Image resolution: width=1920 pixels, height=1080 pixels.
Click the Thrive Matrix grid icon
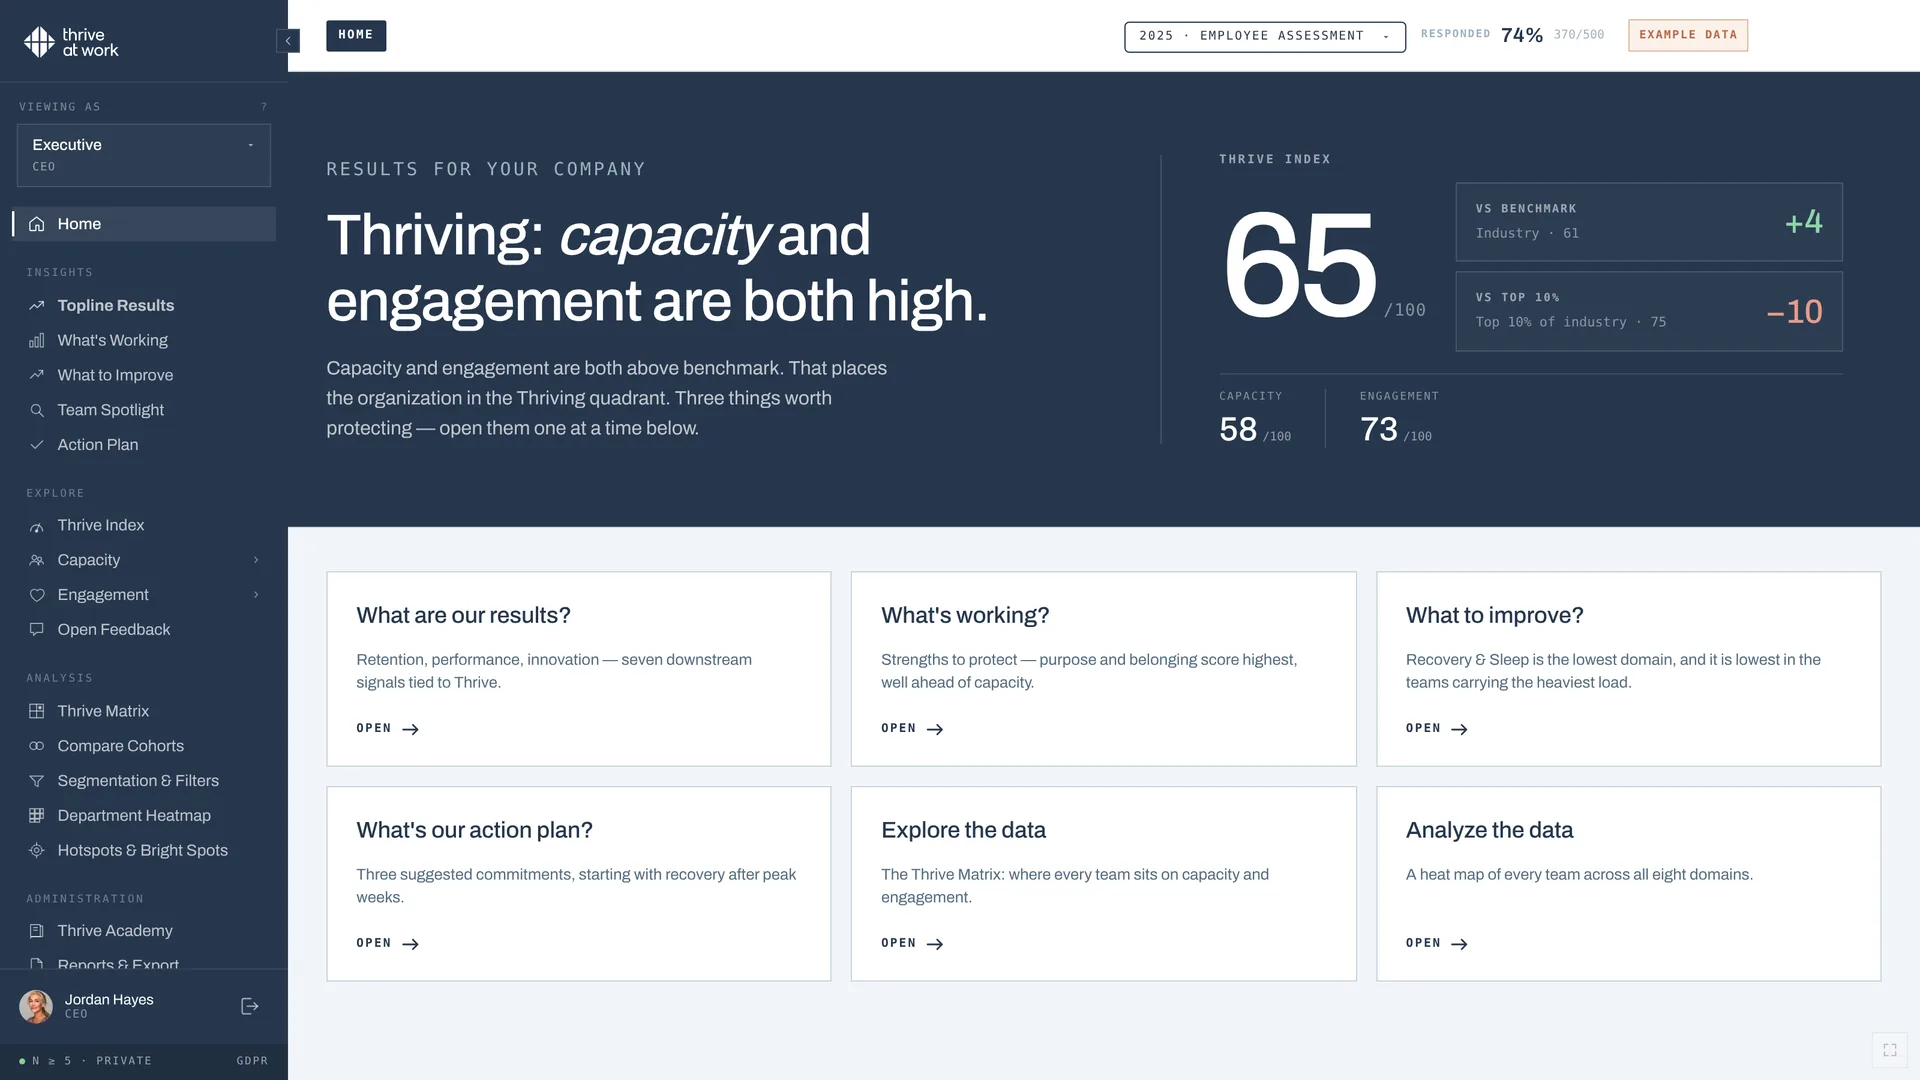37,711
